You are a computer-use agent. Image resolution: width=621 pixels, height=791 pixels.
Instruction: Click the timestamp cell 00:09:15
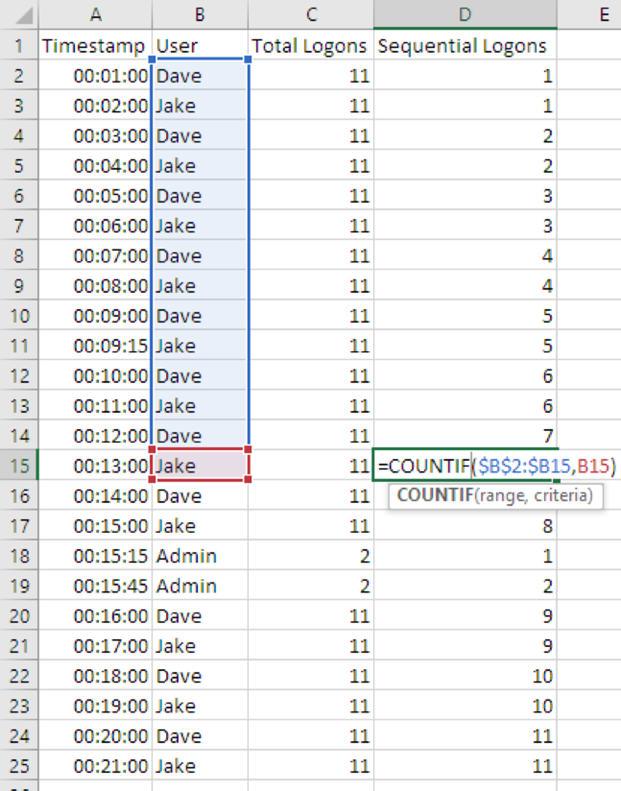click(x=95, y=346)
